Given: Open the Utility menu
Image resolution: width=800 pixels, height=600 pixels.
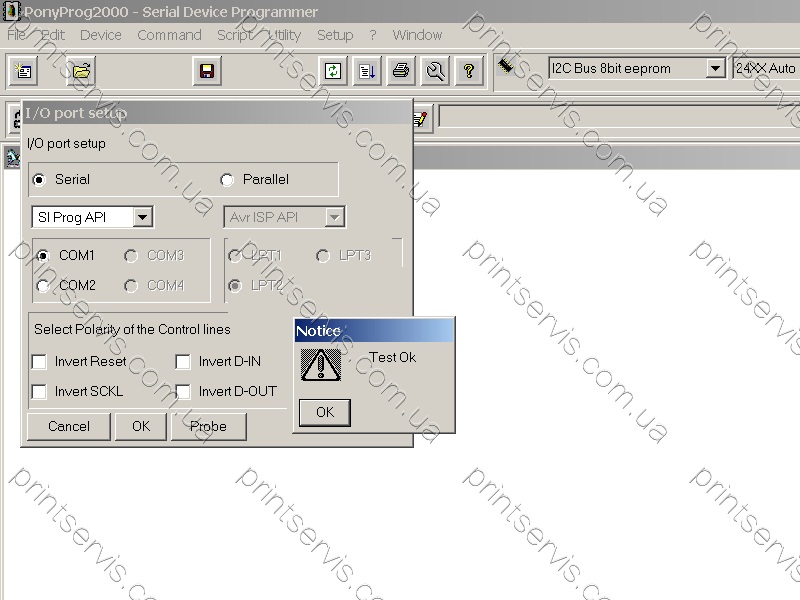Looking at the screenshot, I should [284, 35].
